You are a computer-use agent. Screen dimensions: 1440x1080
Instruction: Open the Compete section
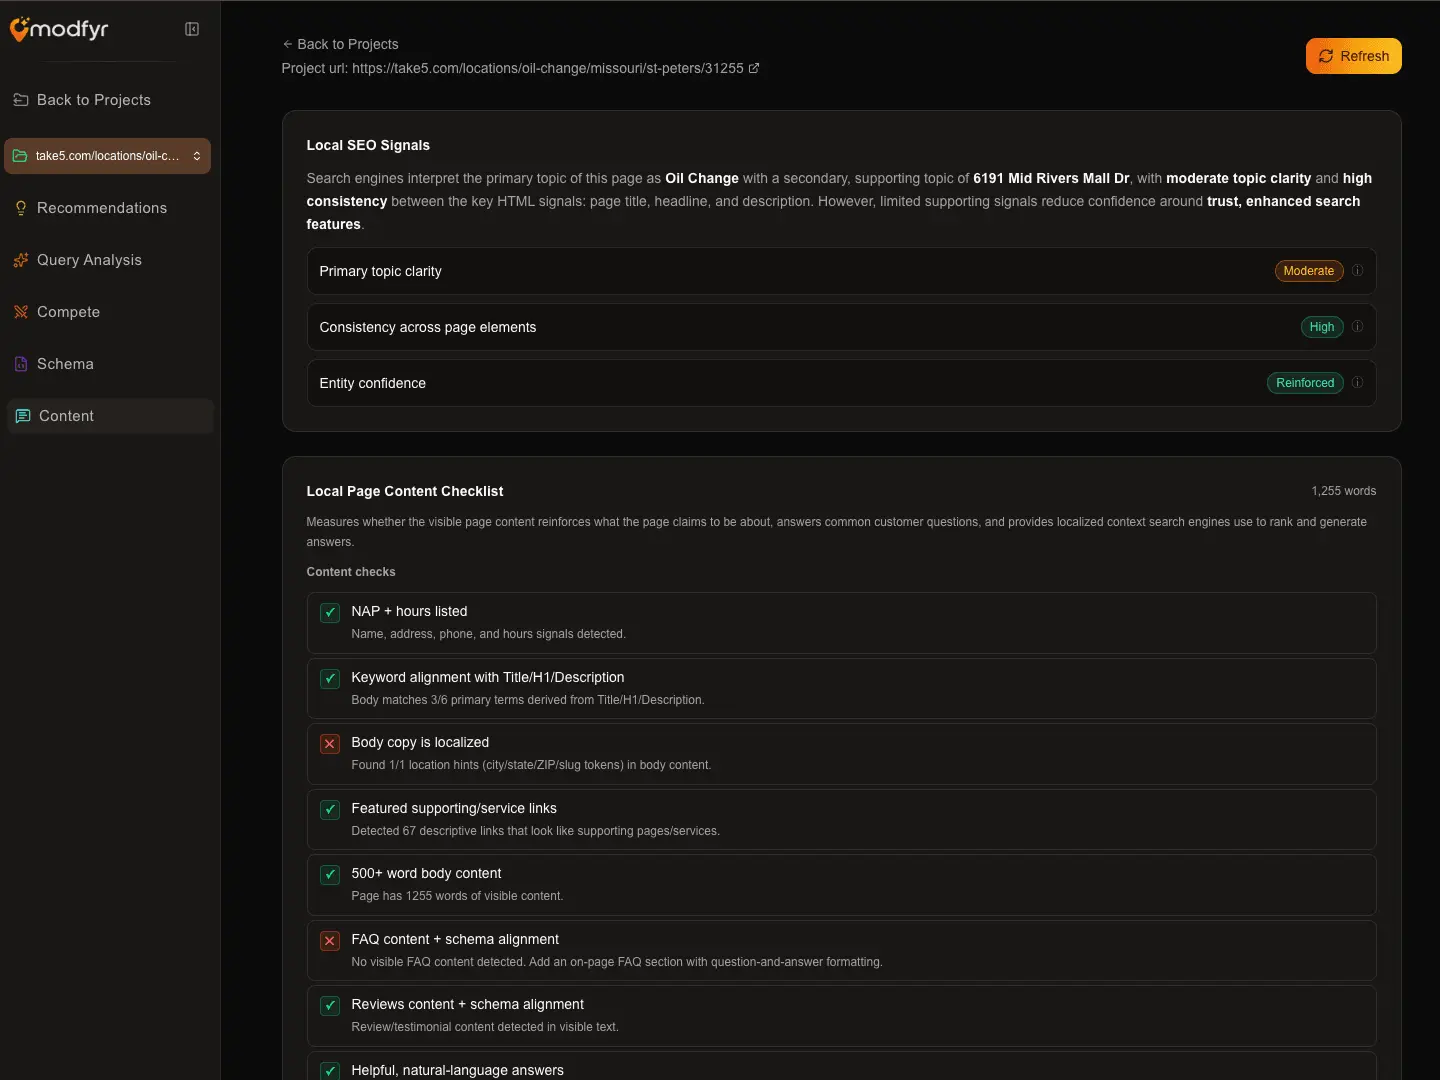pyautogui.click(x=108, y=312)
